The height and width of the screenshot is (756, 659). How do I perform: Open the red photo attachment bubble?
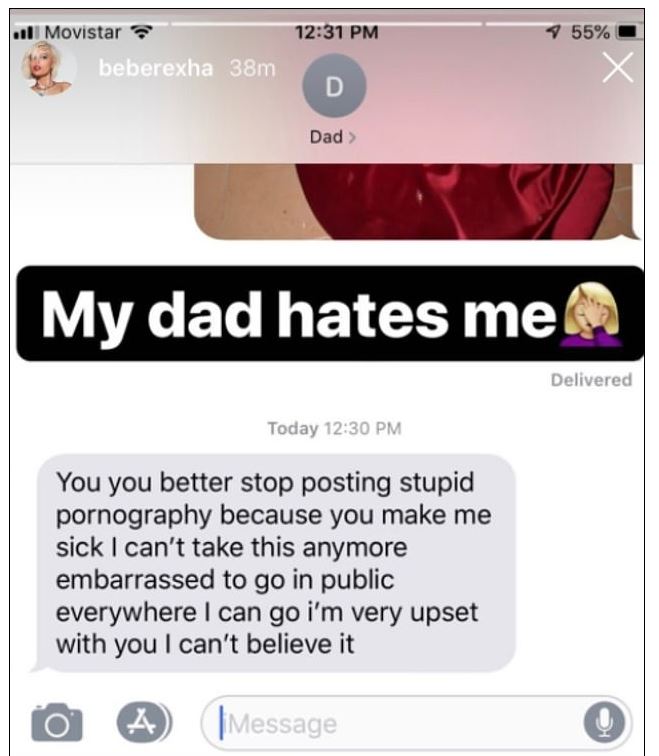(417, 202)
